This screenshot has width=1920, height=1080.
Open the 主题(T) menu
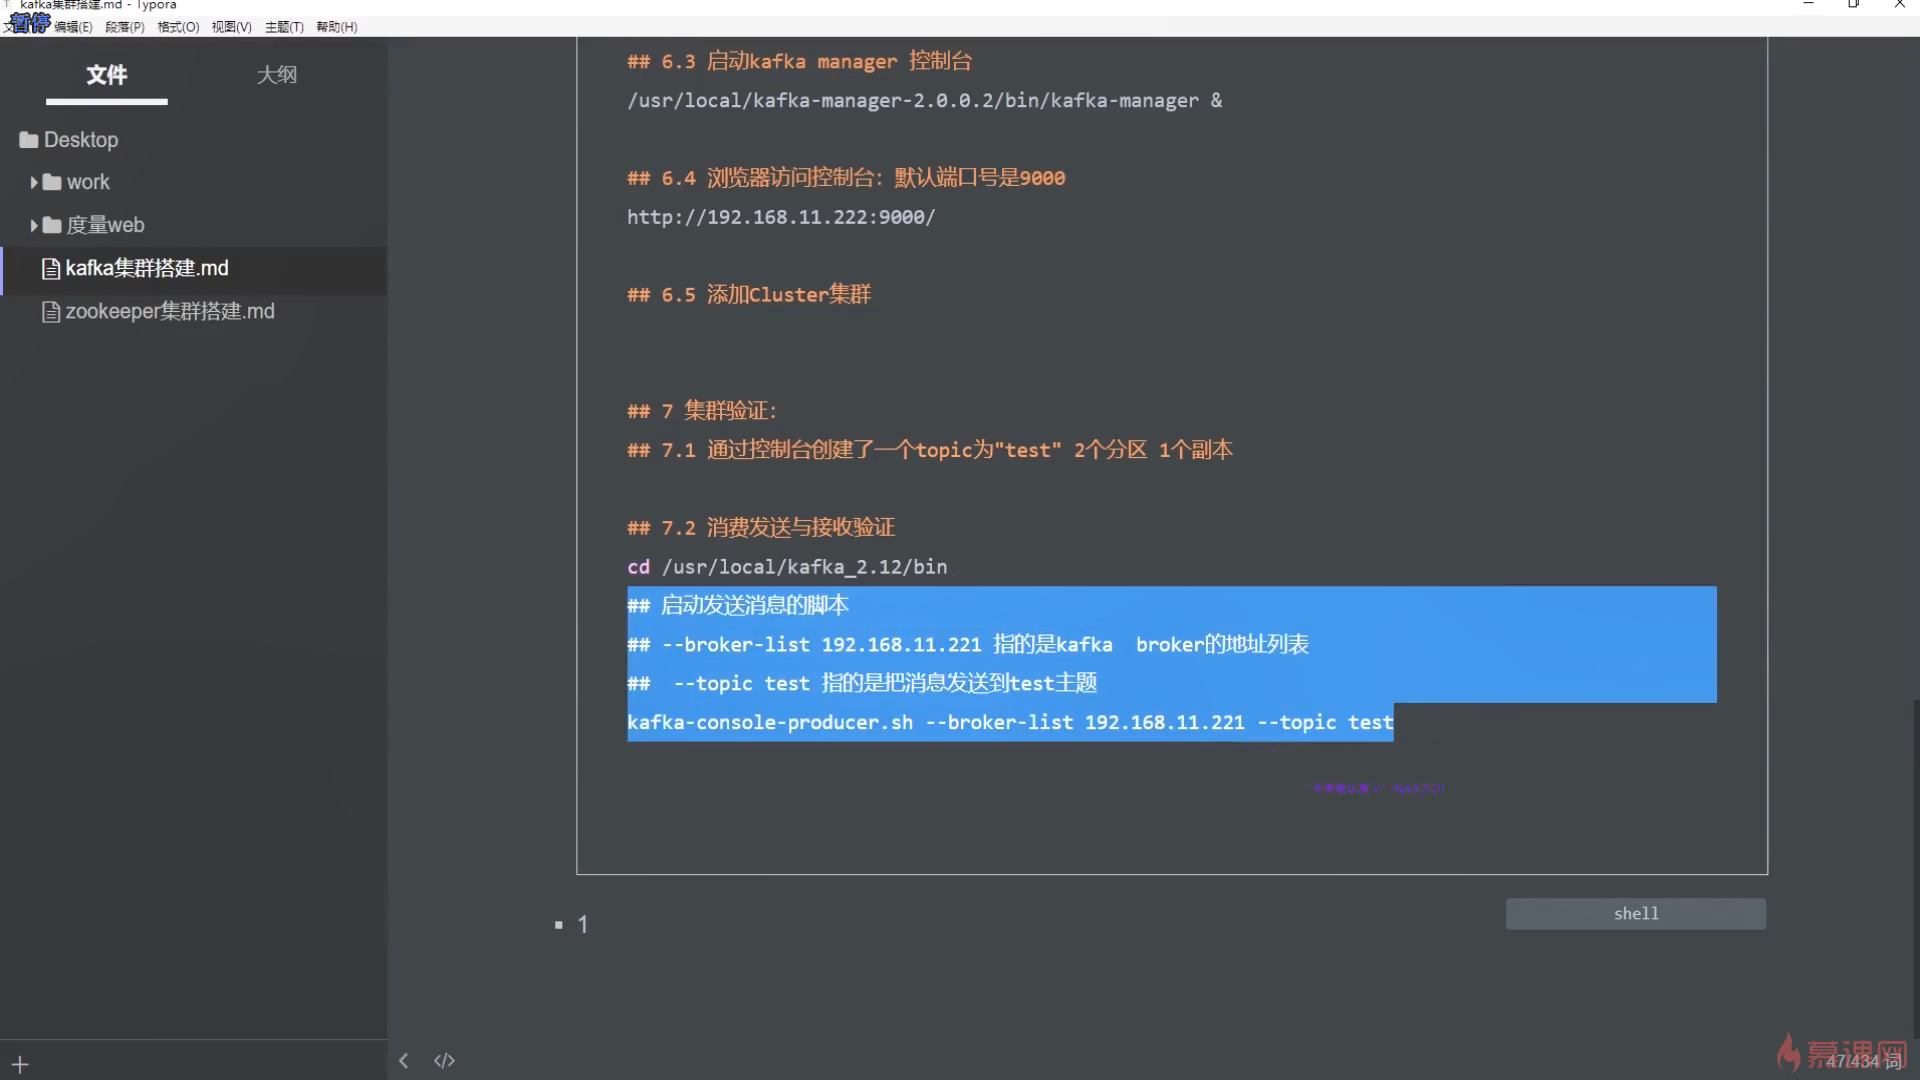pos(284,27)
